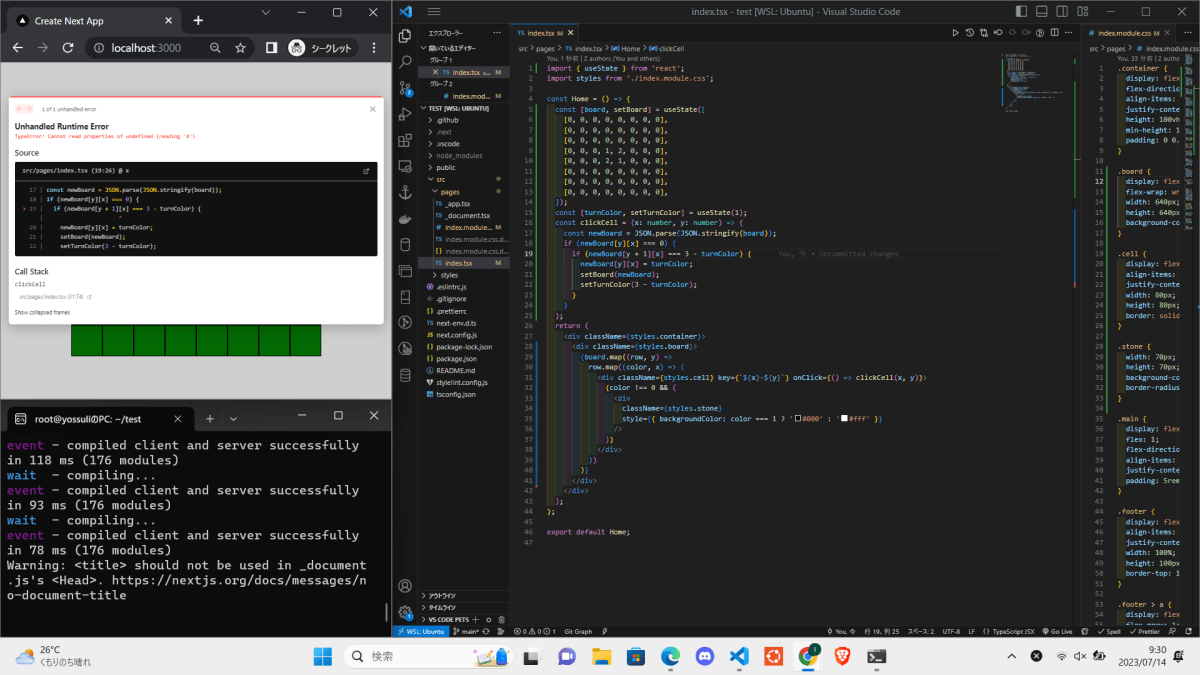Go back in the Chrome browser
The image size is (1200, 675).
18,48
